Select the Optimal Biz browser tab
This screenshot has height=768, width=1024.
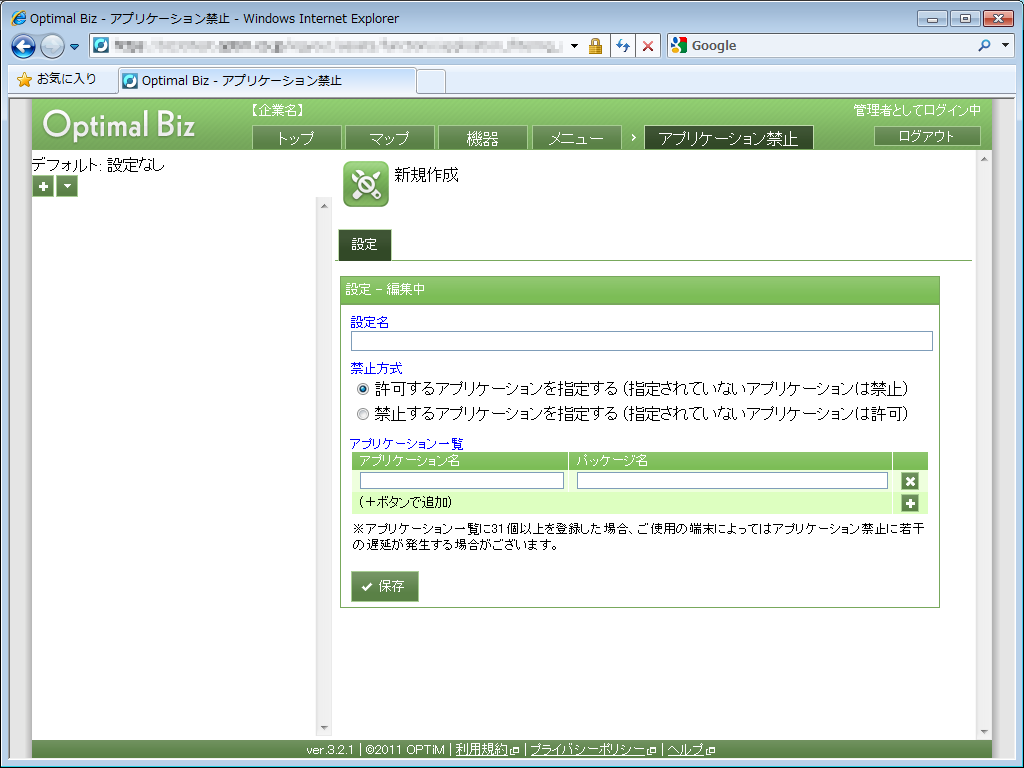click(266, 80)
